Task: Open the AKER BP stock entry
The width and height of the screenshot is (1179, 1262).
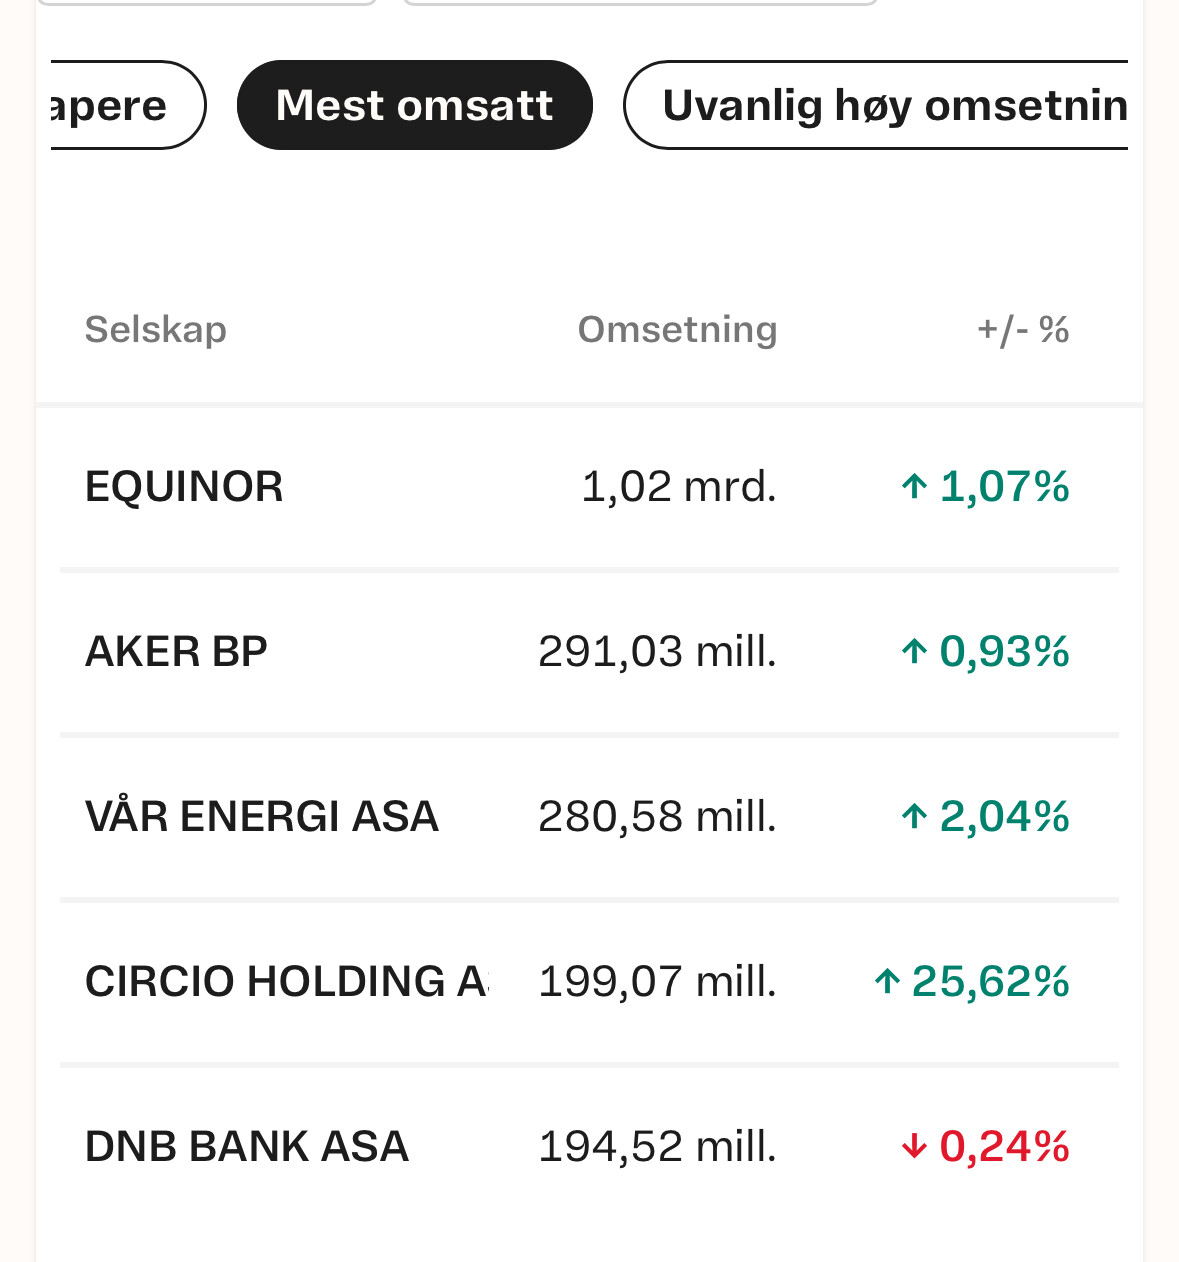Action: [x=177, y=652]
